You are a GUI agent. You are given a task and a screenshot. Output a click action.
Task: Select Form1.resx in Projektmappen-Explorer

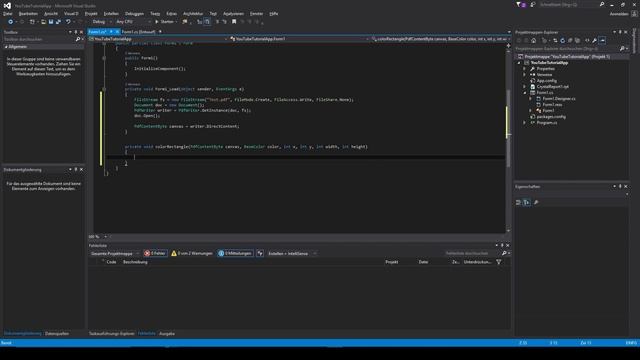point(552,104)
